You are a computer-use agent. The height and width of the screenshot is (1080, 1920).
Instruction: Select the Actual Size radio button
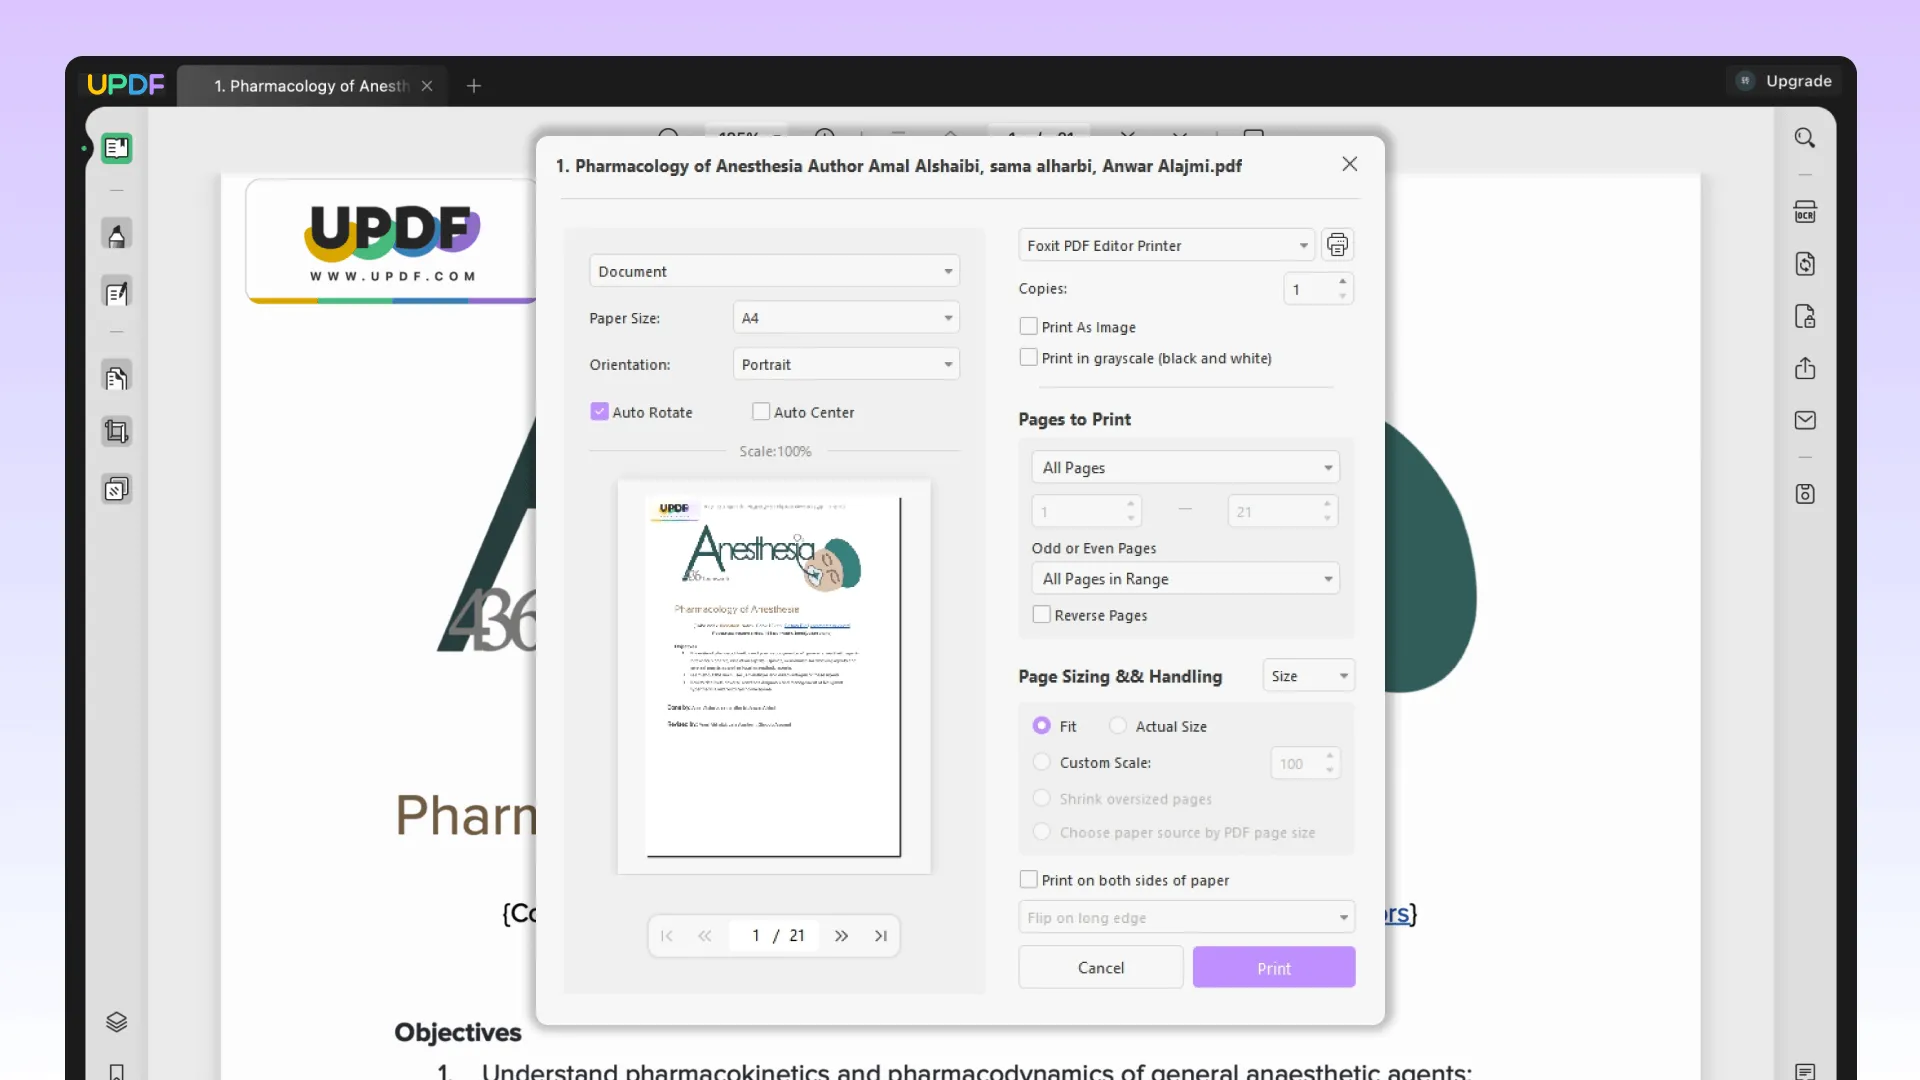click(x=1118, y=725)
